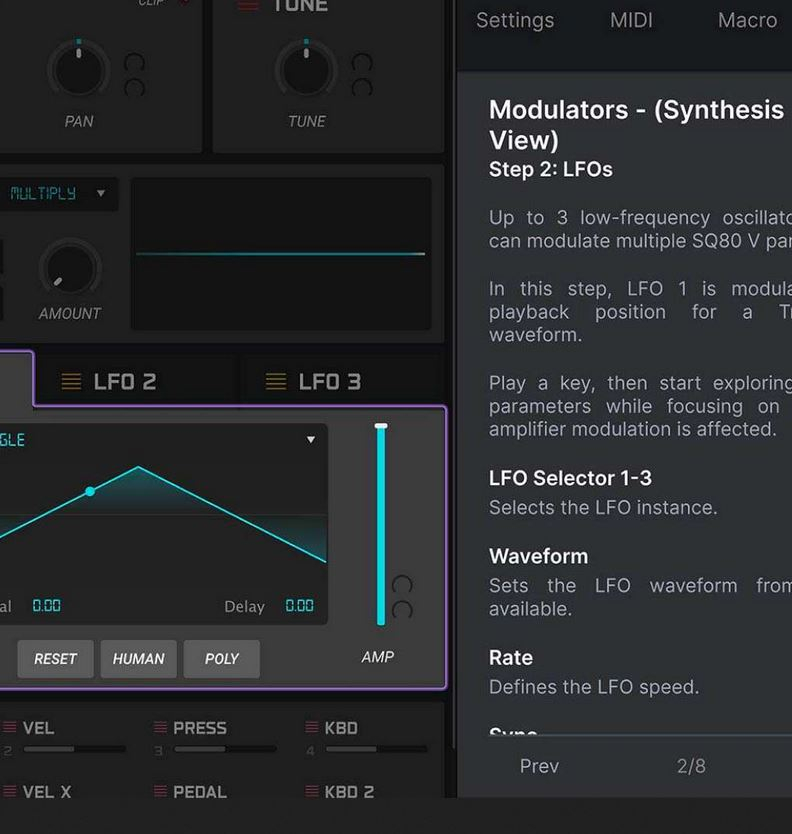Screen dimensions: 792x834
Task: Switch to the LFO 2 tab
Action: click(x=136, y=381)
